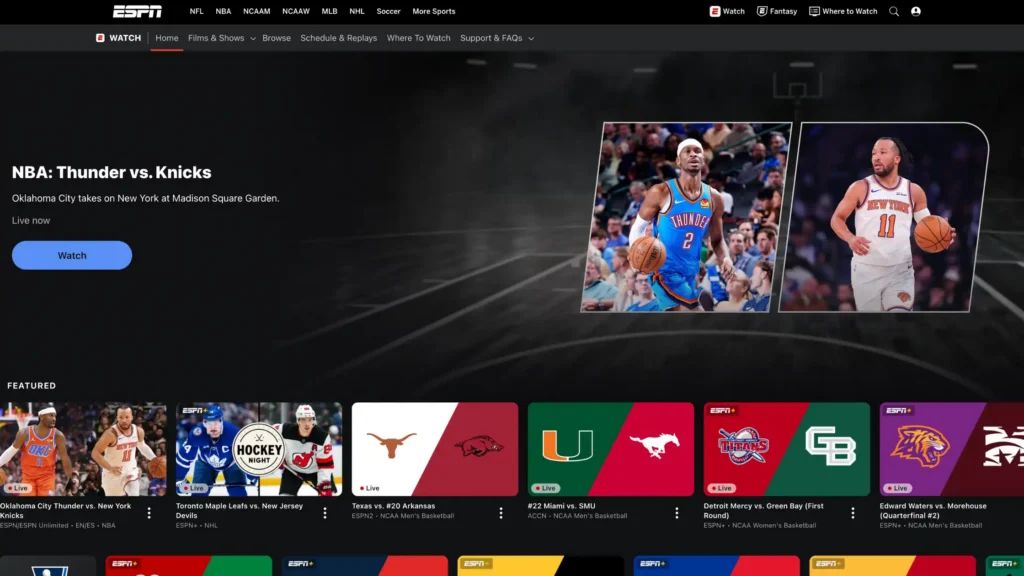Expand the Support & FAQs dropdown
Screen dimensions: 1024x576
(497, 38)
